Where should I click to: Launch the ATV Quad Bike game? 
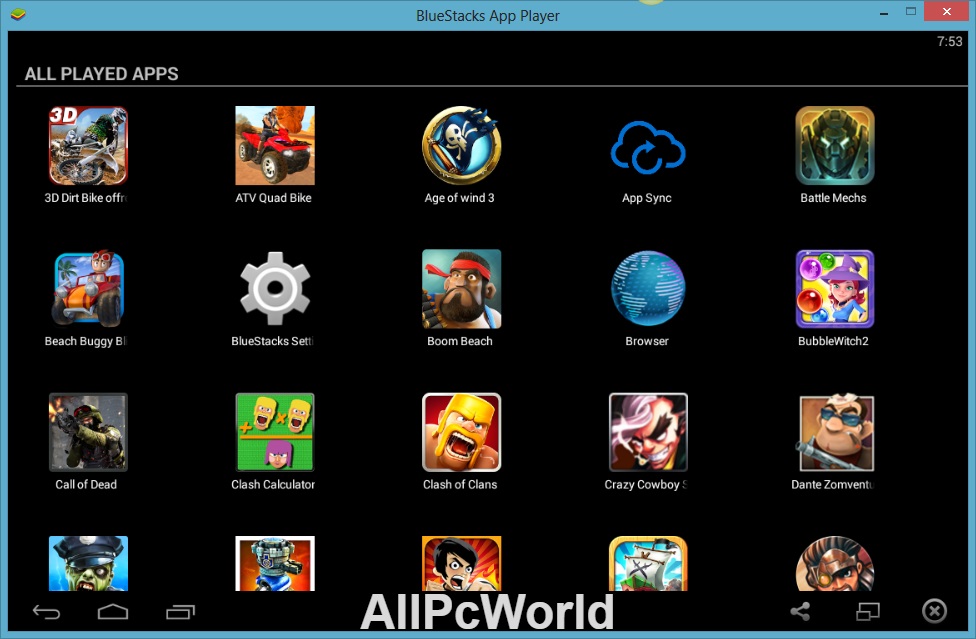[x=274, y=146]
